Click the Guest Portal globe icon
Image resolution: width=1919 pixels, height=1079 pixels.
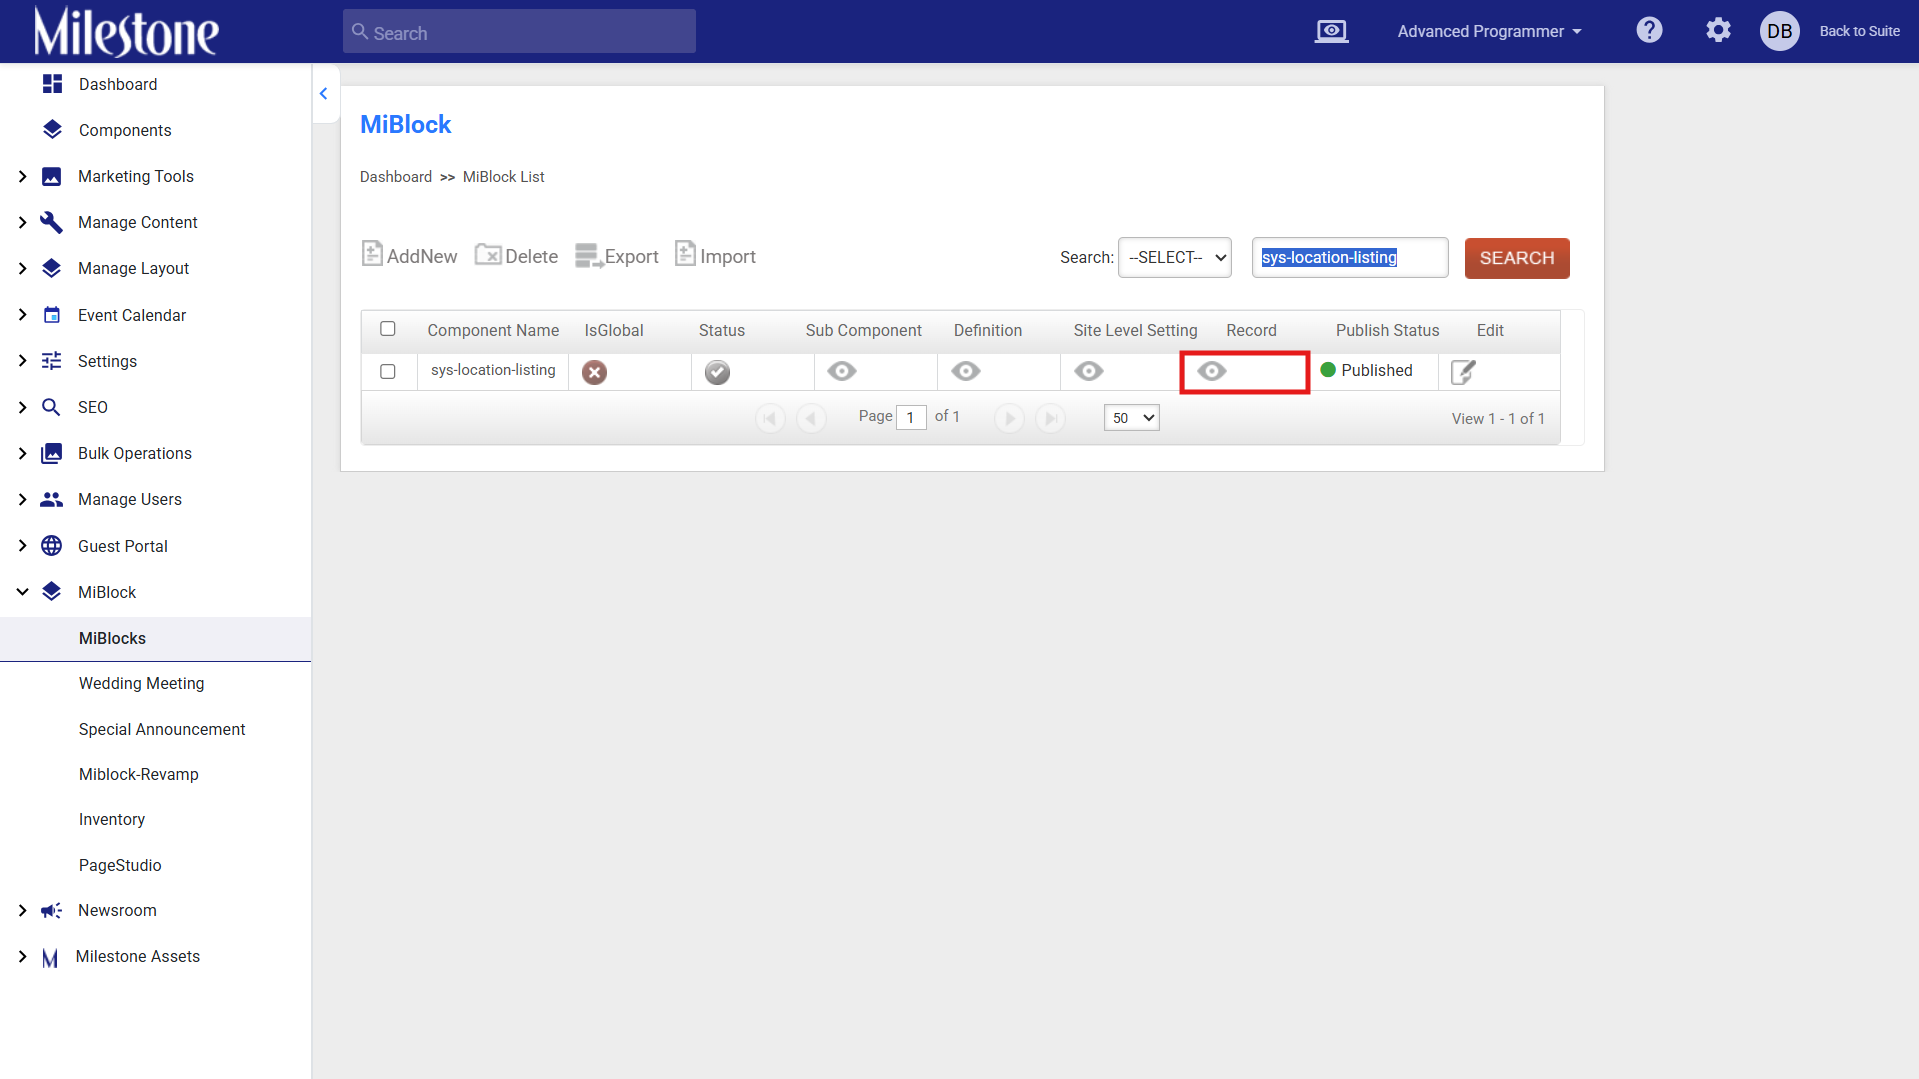[x=51, y=546]
